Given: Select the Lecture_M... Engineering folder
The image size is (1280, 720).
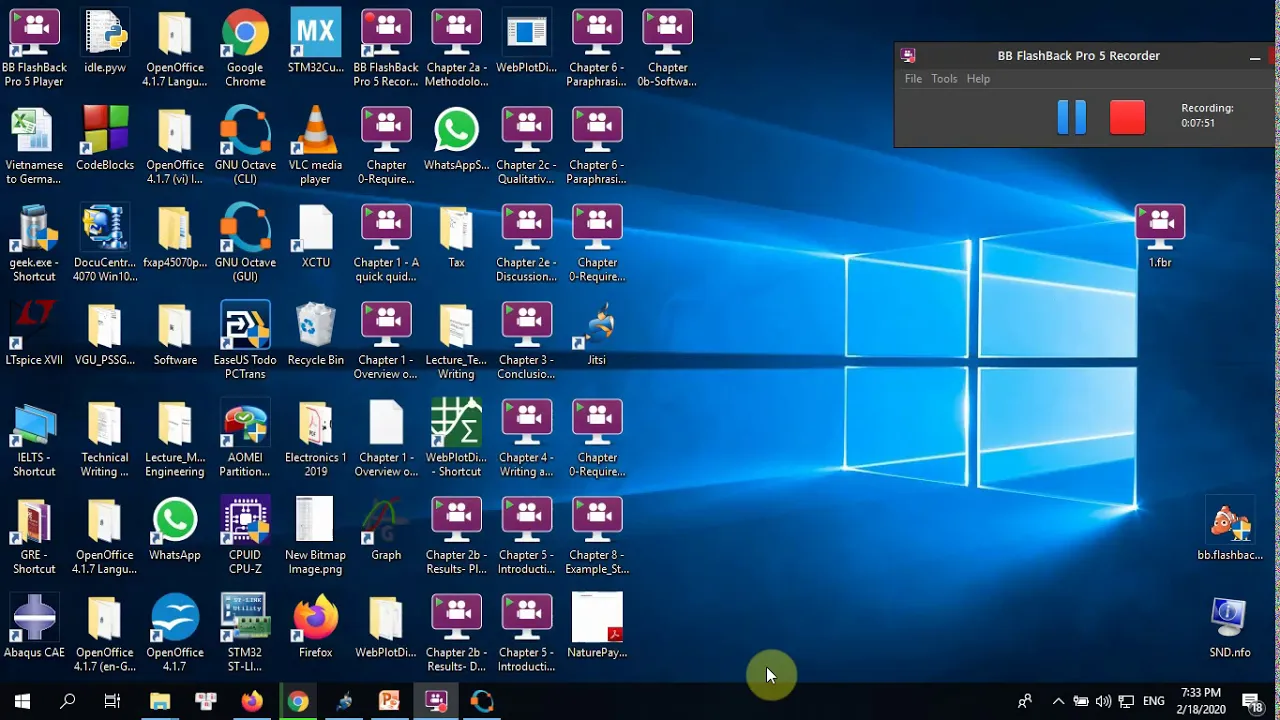Looking at the screenshot, I should (x=175, y=438).
